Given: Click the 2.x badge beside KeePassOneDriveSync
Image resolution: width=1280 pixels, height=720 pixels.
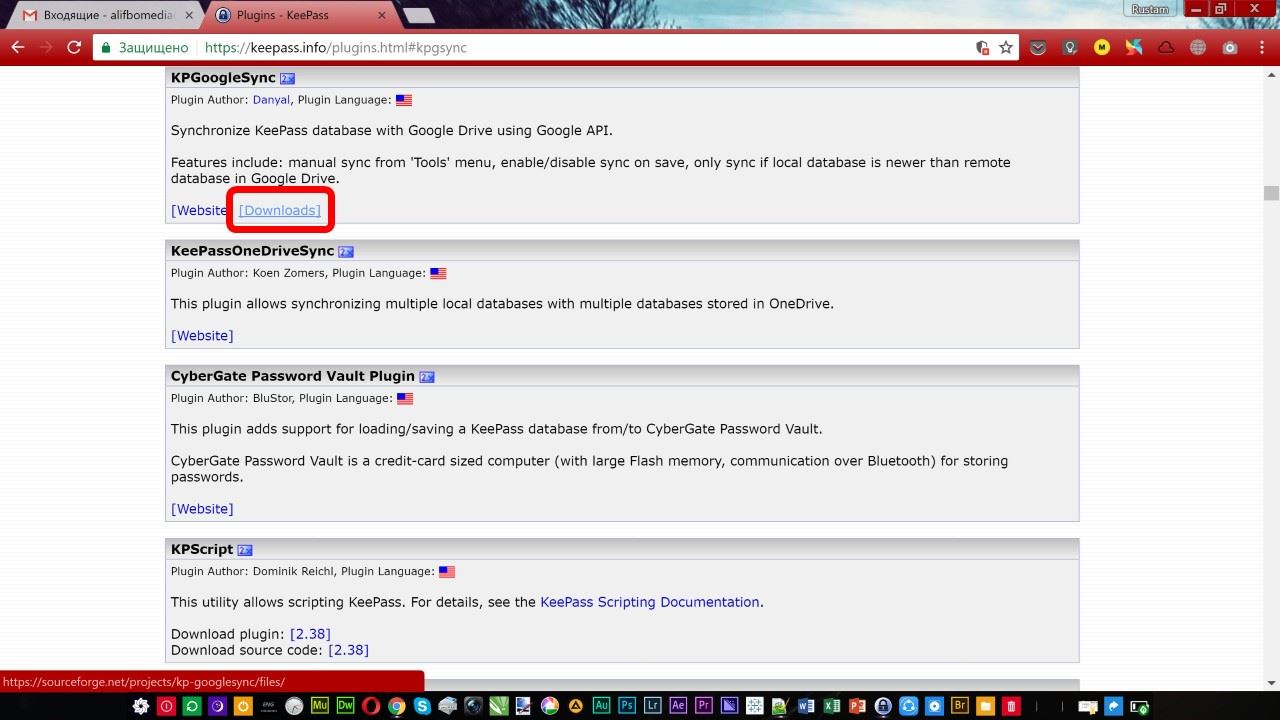Looking at the screenshot, I should [x=346, y=252].
